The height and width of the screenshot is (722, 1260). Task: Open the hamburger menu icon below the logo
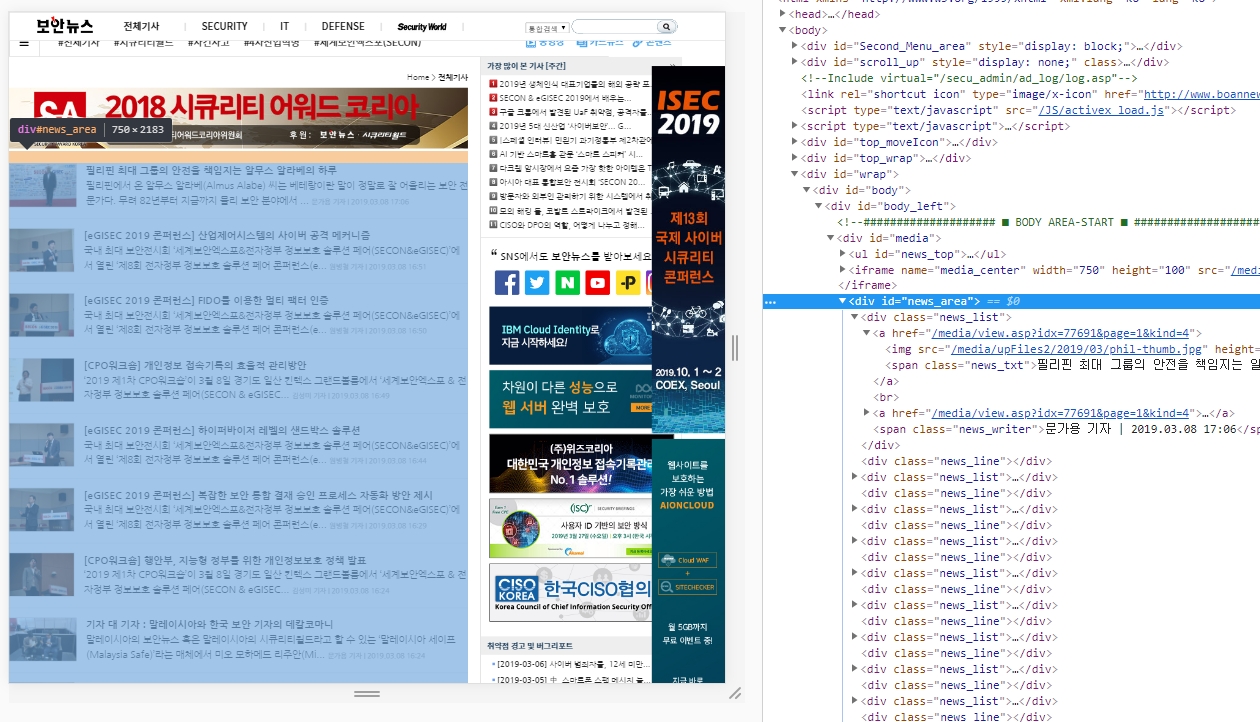[24, 44]
